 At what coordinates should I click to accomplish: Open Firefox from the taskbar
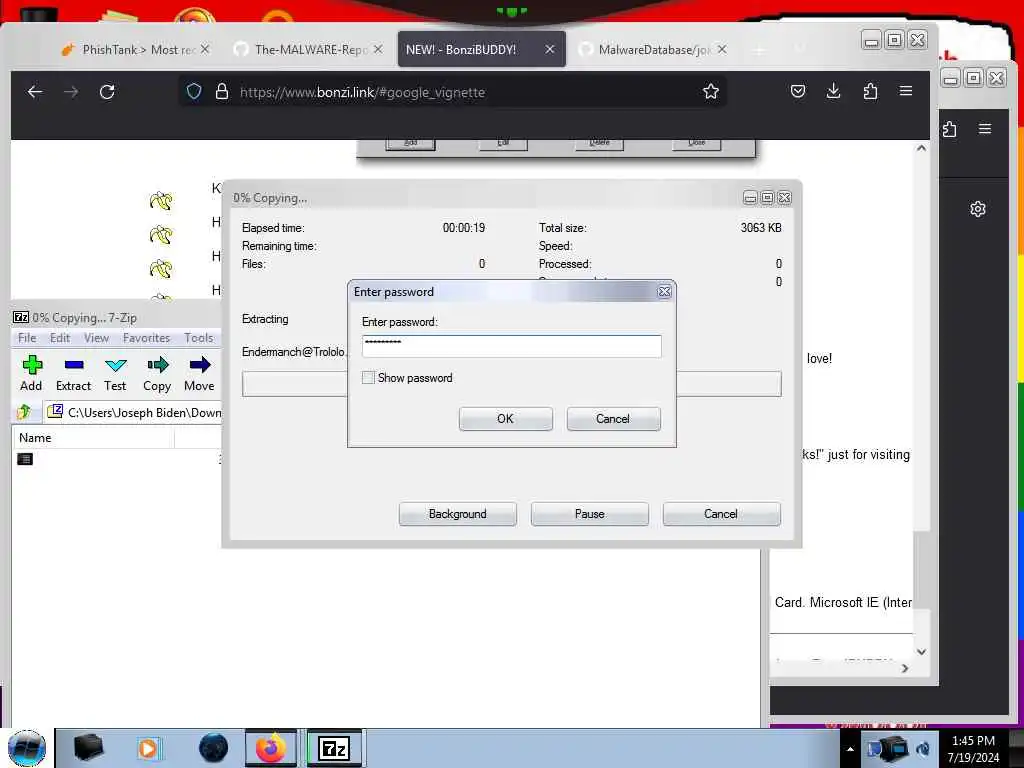pos(271,748)
